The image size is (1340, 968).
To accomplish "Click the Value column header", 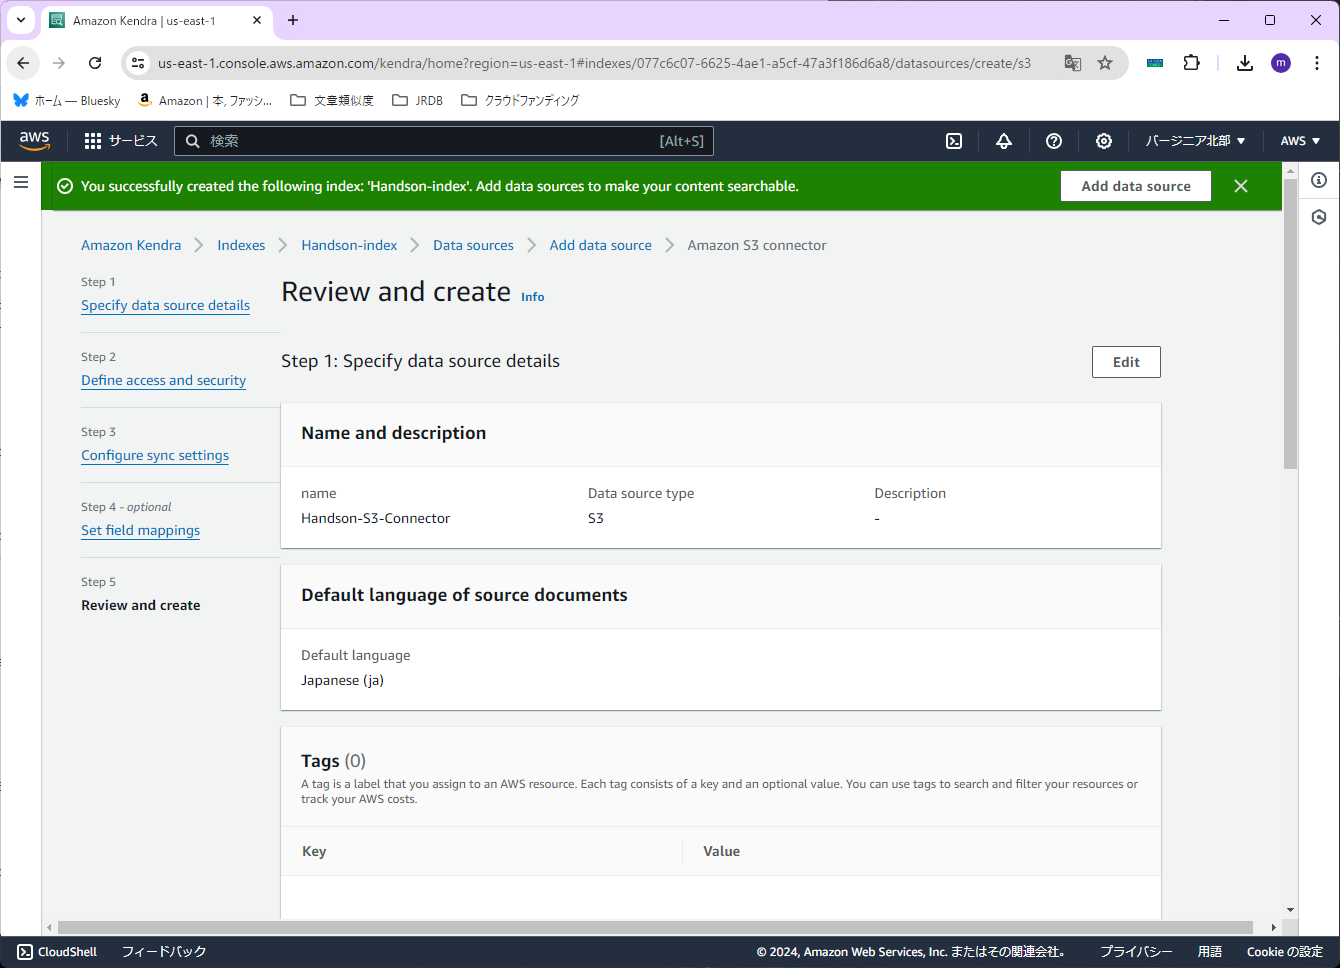I will click(x=721, y=851).
